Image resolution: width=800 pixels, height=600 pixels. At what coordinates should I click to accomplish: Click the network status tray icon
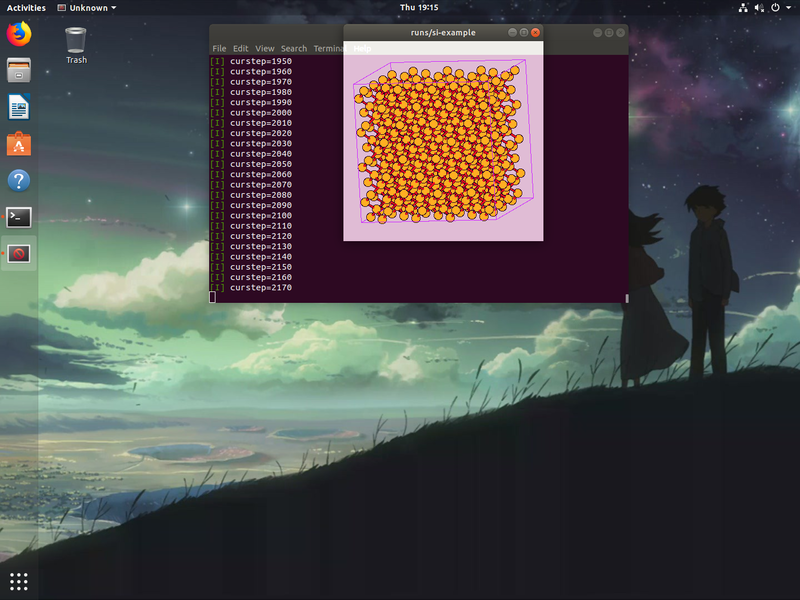pos(743,8)
